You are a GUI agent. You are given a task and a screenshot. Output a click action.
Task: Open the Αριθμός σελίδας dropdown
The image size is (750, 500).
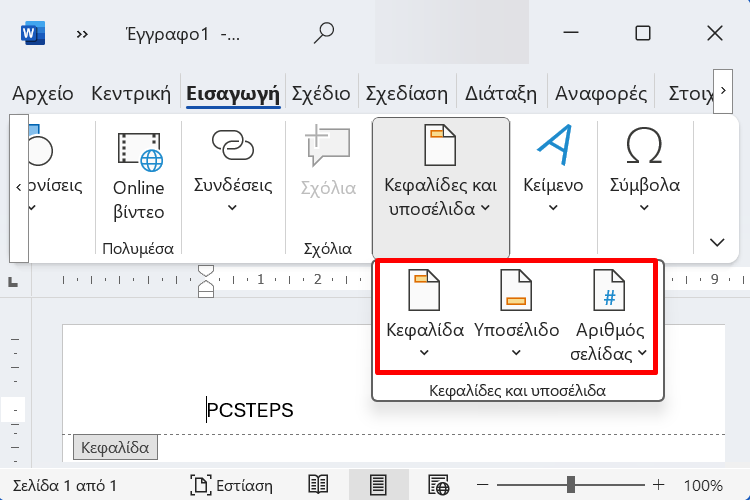click(609, 316)
